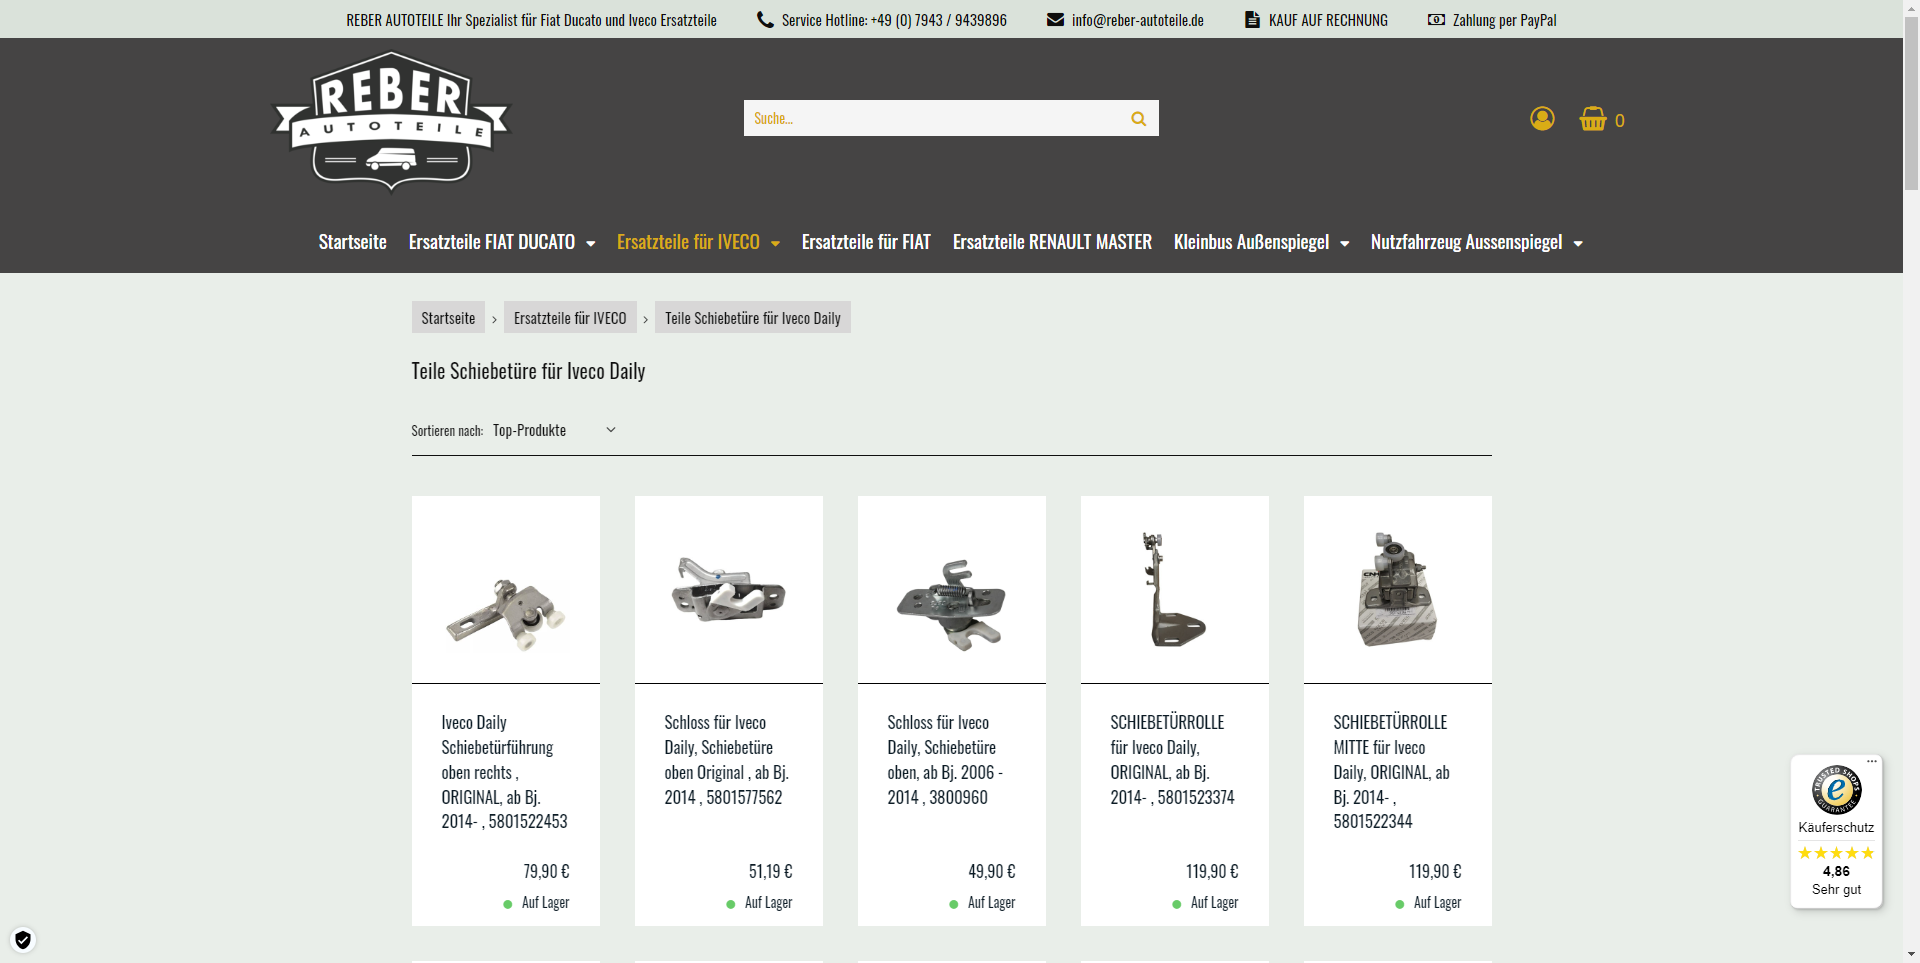Click the Reber Autoteile logo
The image size is (1920, 963).
click(391, 121)
